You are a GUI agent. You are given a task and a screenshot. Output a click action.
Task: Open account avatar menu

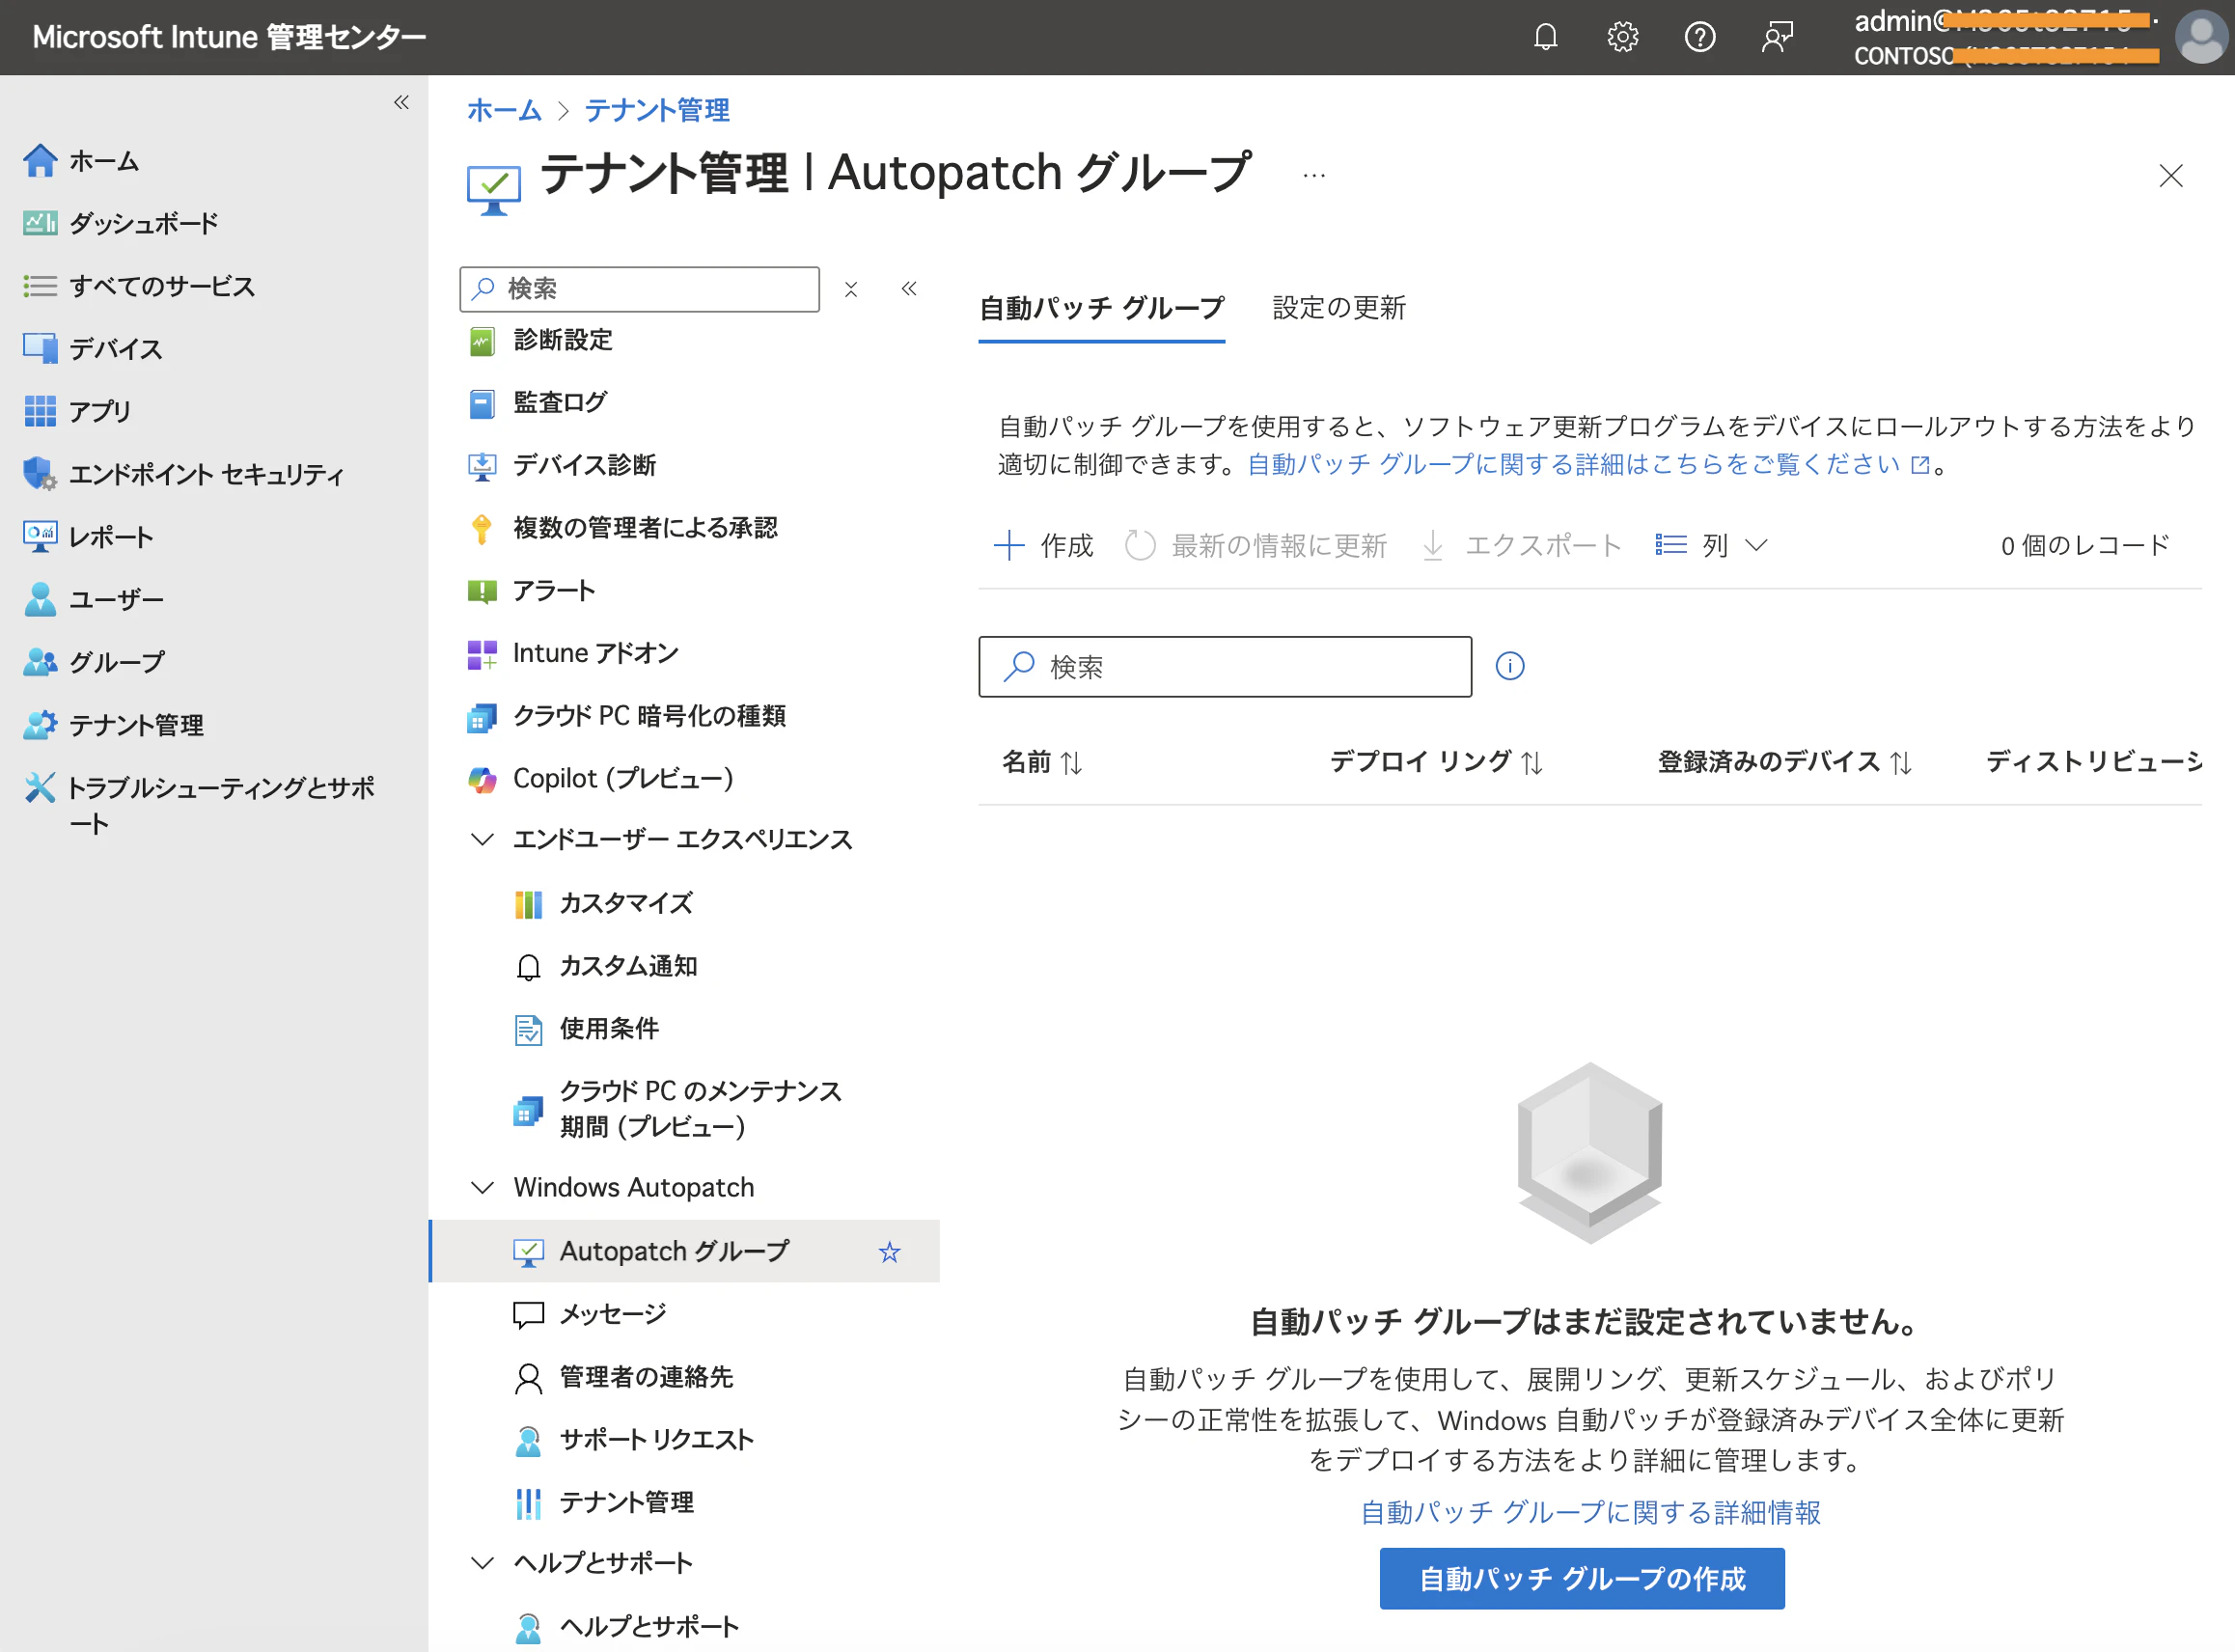[x=2201, y=37]
